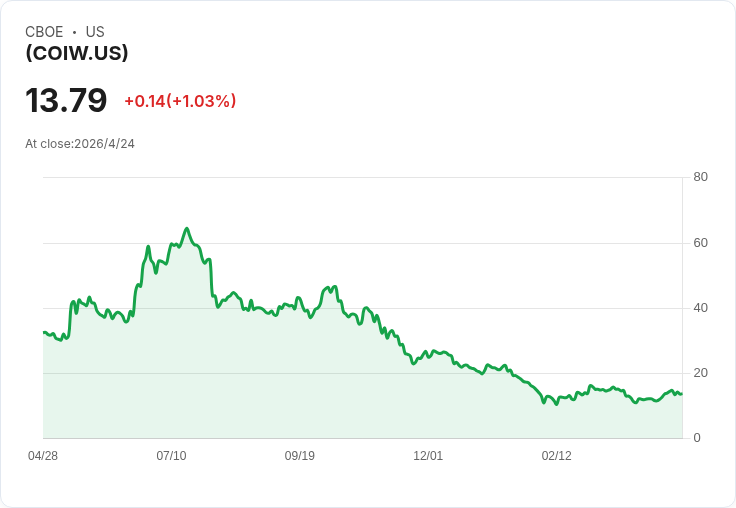
Task: Click the (COIW.US) ticker title
Action: pyautogui.click(x=77, y=53)
